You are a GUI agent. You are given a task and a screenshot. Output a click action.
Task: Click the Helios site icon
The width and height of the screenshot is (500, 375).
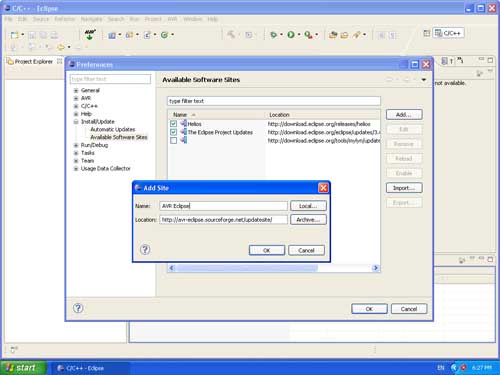pyautogui.click(x=183, y=123)
